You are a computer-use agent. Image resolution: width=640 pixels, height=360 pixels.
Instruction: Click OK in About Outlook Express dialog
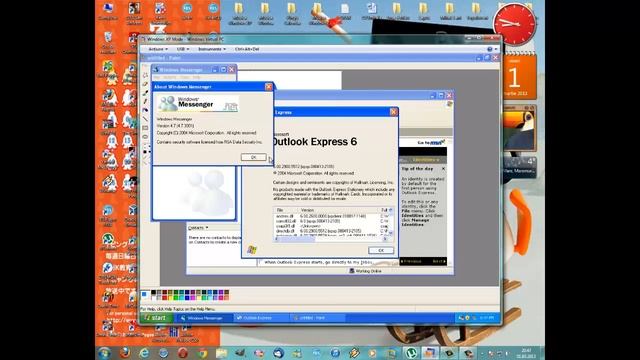coord(381,250)
